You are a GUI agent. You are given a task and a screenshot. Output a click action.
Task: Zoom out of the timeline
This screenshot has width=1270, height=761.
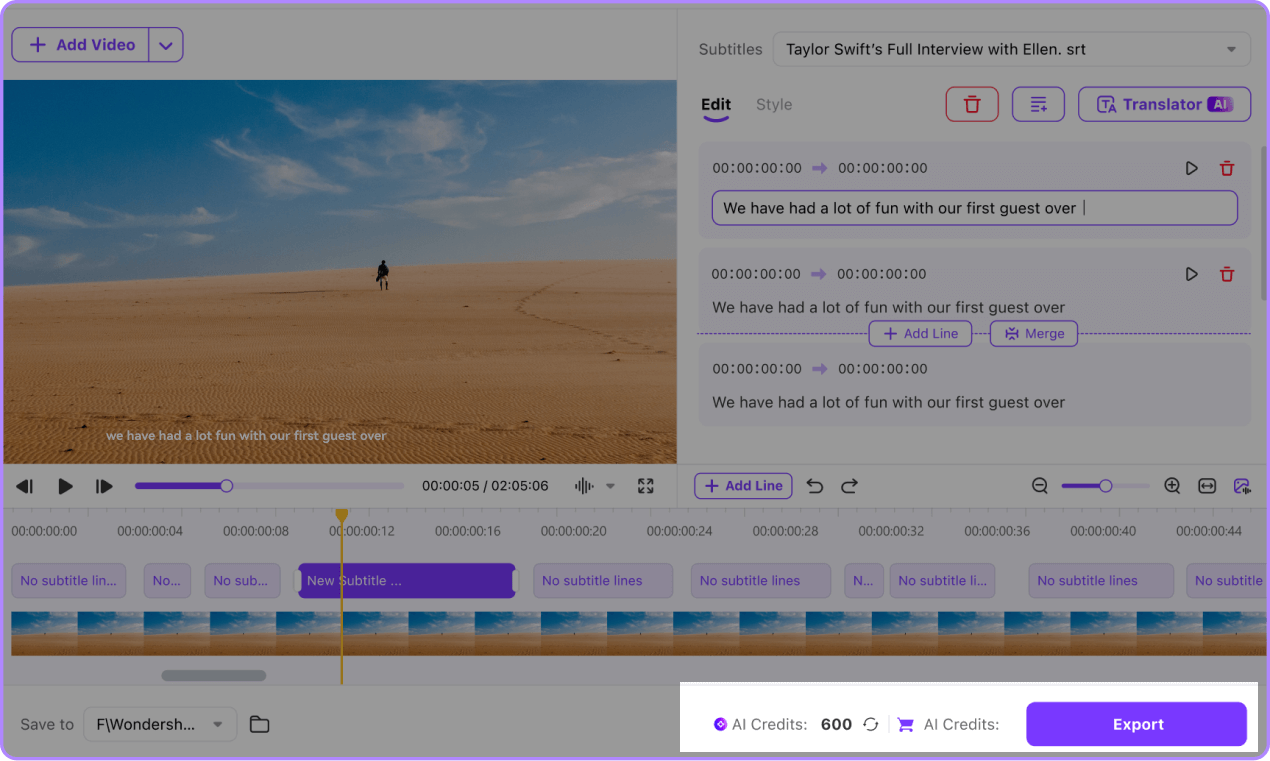pyautogui.click(x=1040, y=486)
